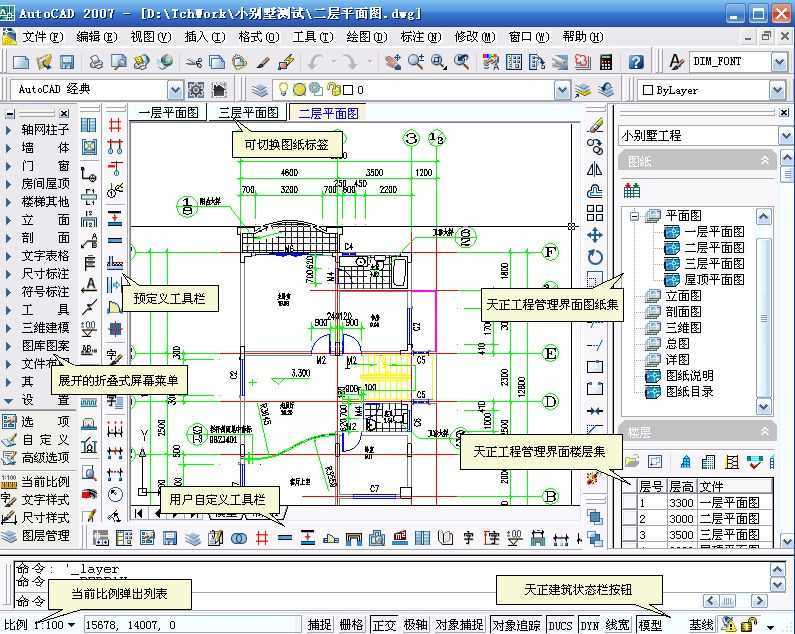Toggle 正交 ortho mode

click(384, 625)
